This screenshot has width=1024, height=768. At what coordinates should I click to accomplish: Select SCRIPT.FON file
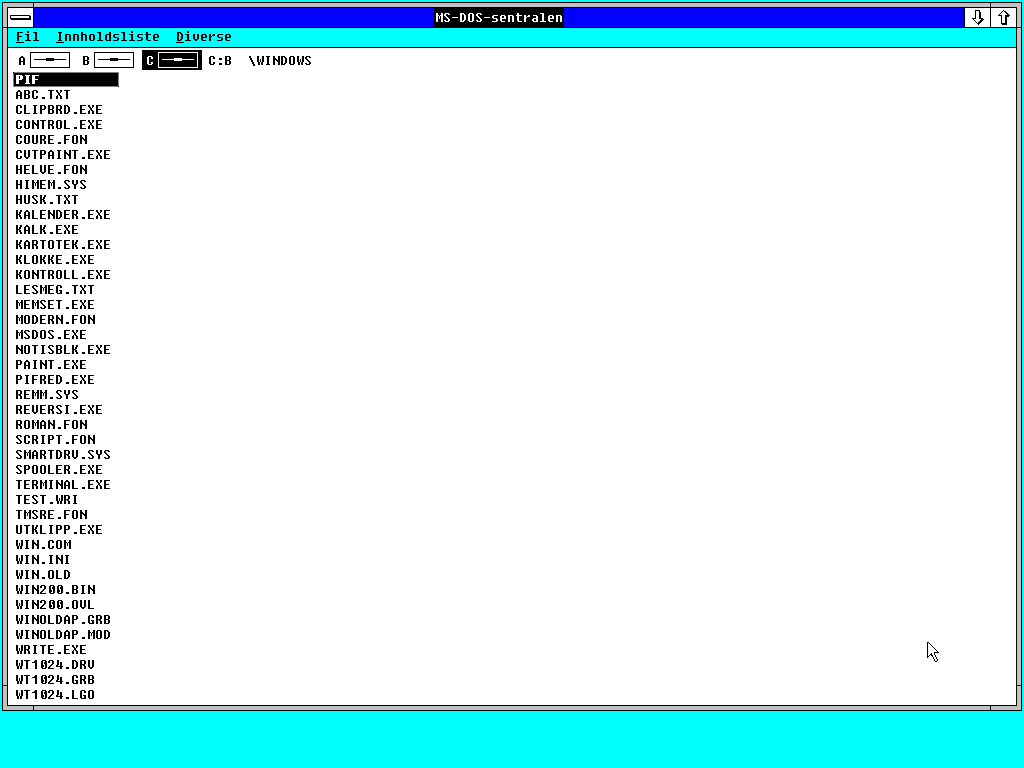point(55,440)
